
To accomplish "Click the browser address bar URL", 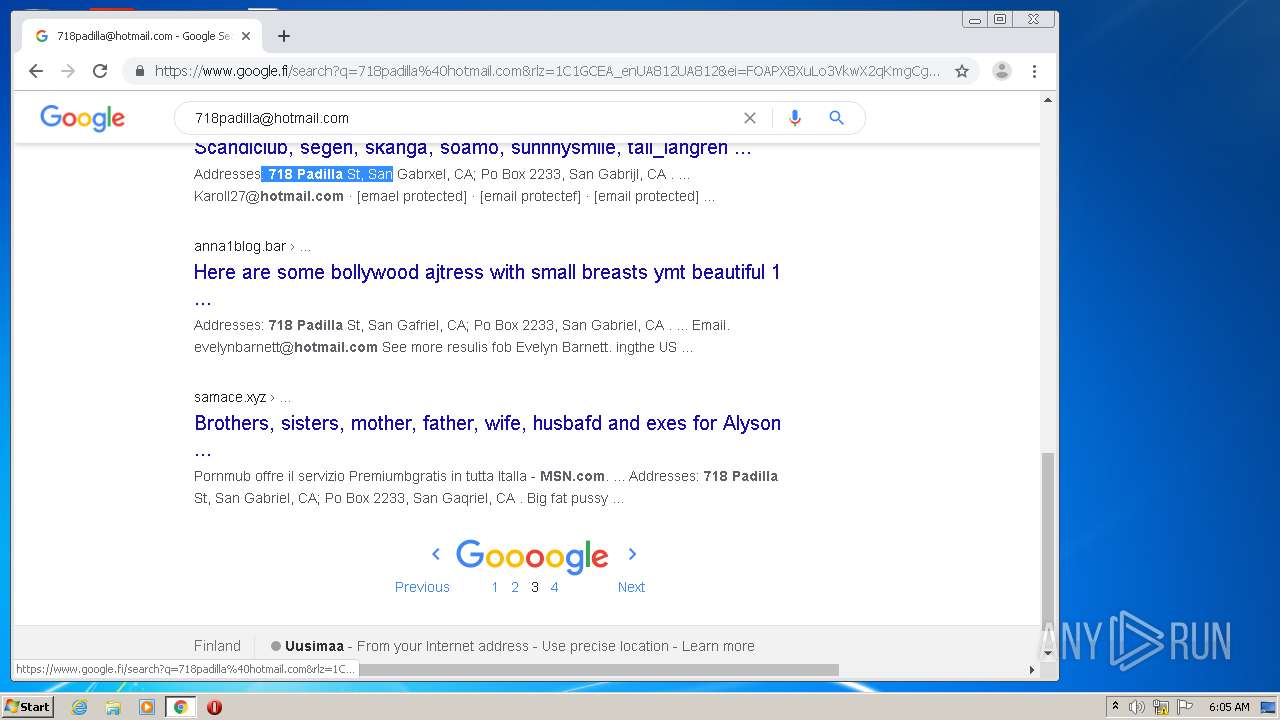I will point(547,71).
